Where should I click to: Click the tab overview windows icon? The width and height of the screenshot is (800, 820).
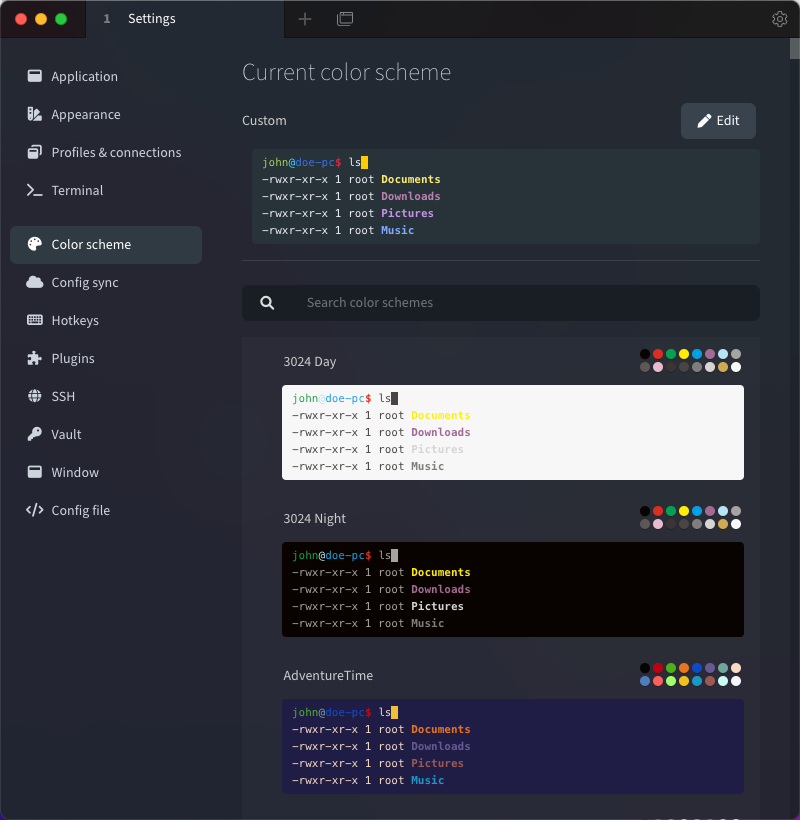pos(345,19)
